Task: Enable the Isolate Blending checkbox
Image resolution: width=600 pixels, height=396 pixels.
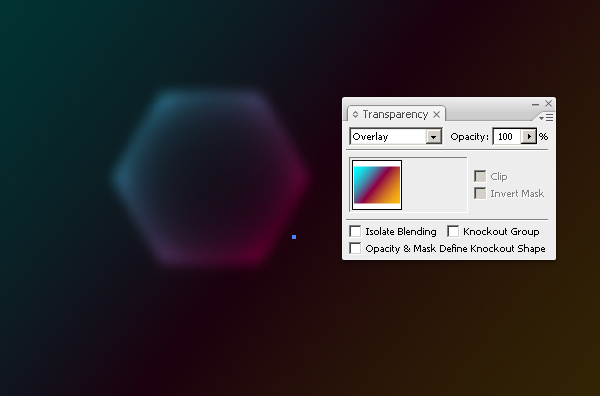Action: click(x=355, y=231)
